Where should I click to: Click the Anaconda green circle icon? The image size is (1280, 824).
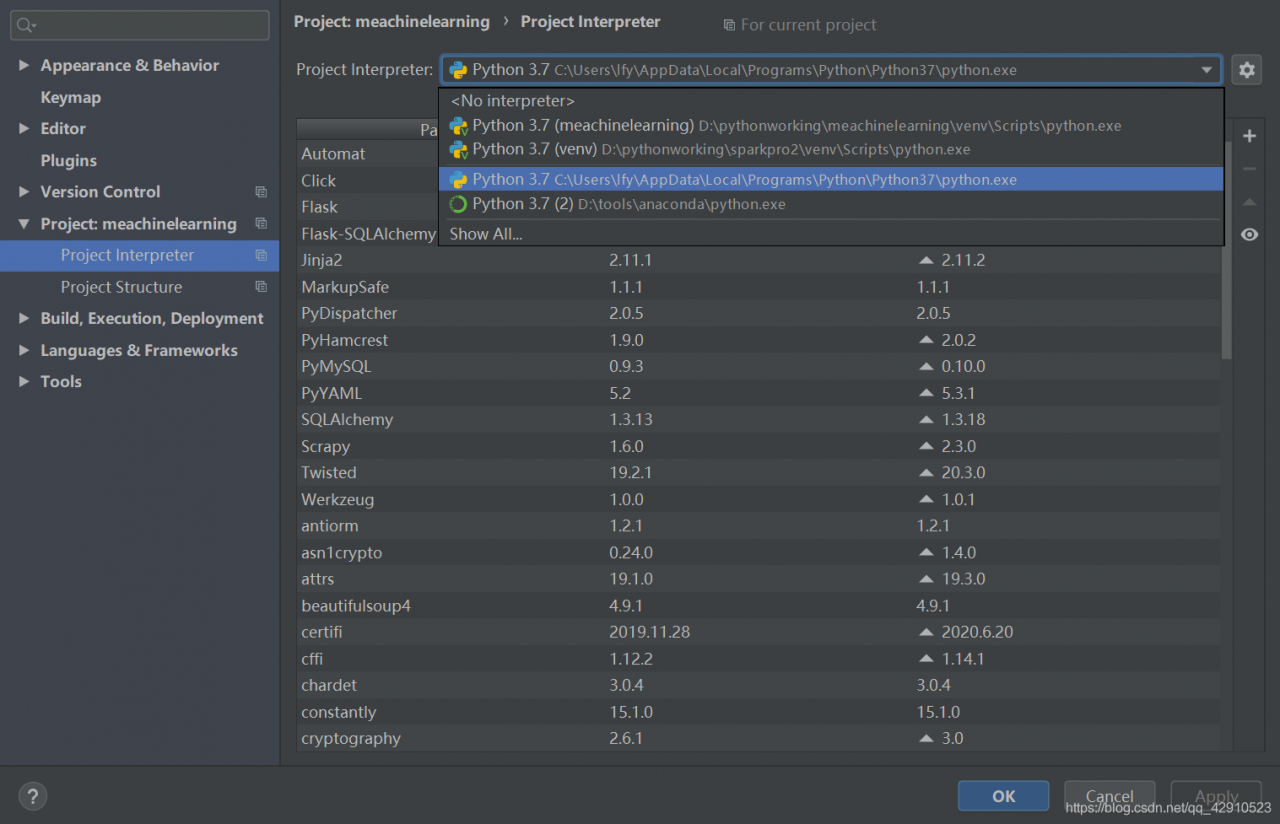click(x=458, y=204)
